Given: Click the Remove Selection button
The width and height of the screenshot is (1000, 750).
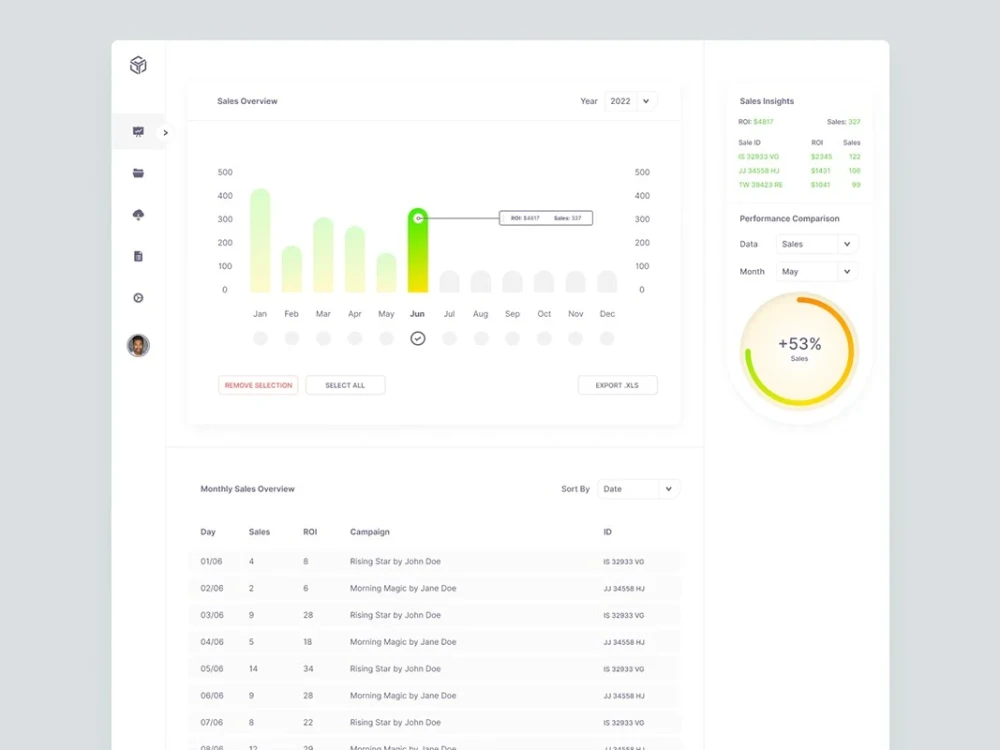Looking at the screenshot, I should pyautogui.click(x=258, y=385).
